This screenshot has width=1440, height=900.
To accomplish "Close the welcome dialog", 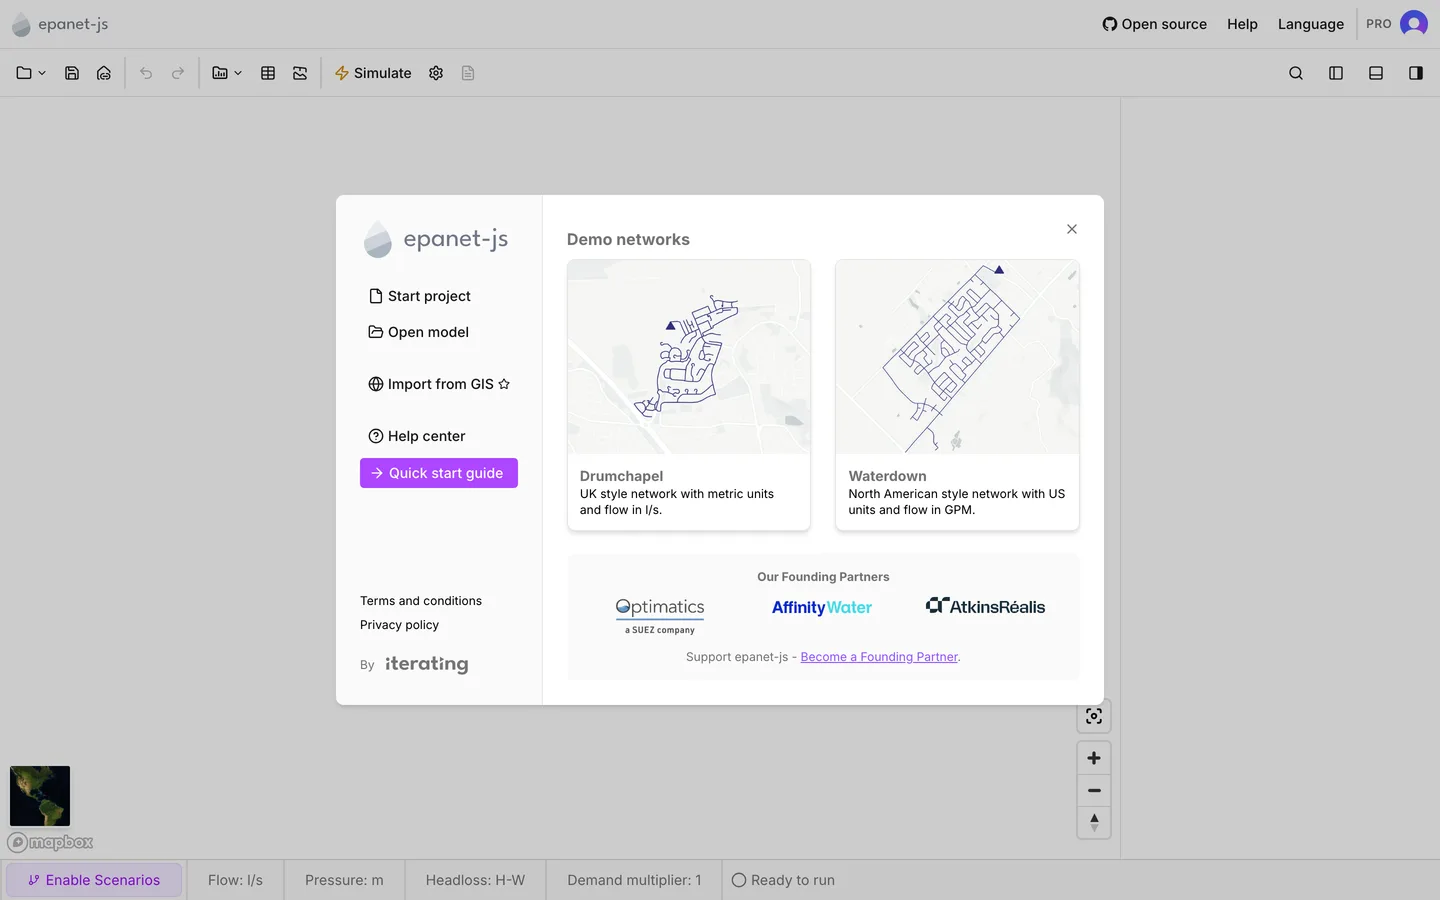I will tap(1072, 229).
